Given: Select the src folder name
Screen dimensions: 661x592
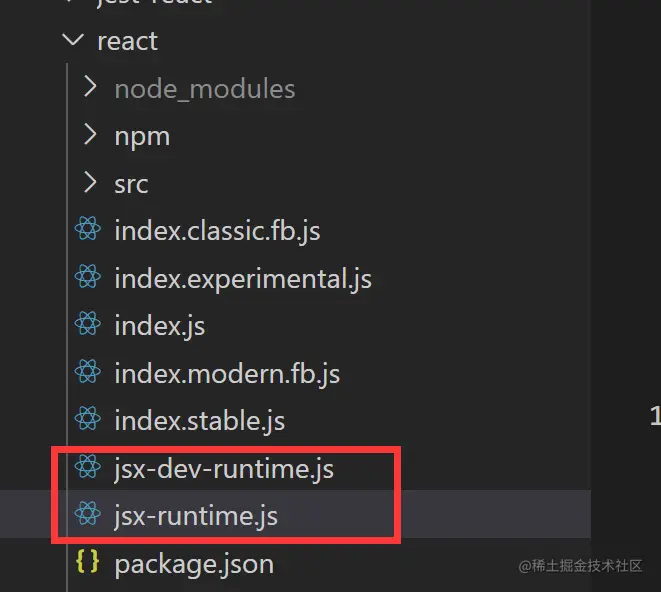Looking at the screenshot, I should click(x=132, y=184).
